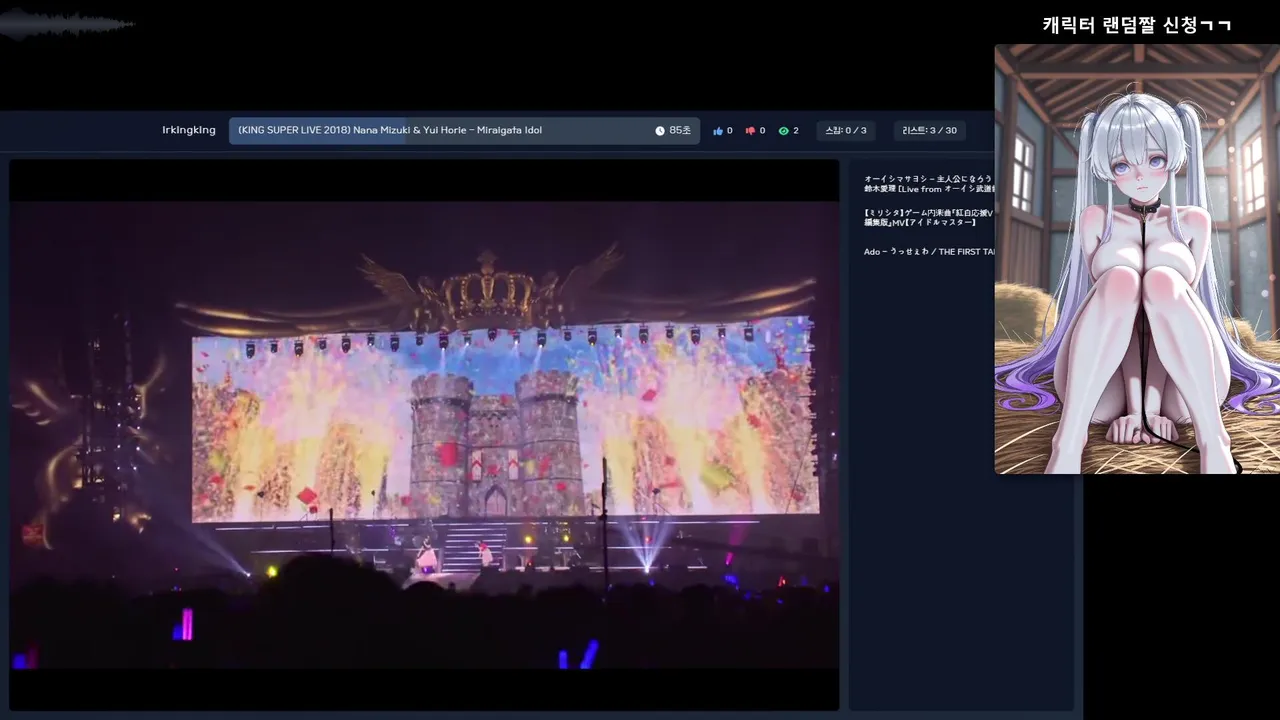Click the Irkingking requester name
1280x720 pixels.
[x=189, y=130]
